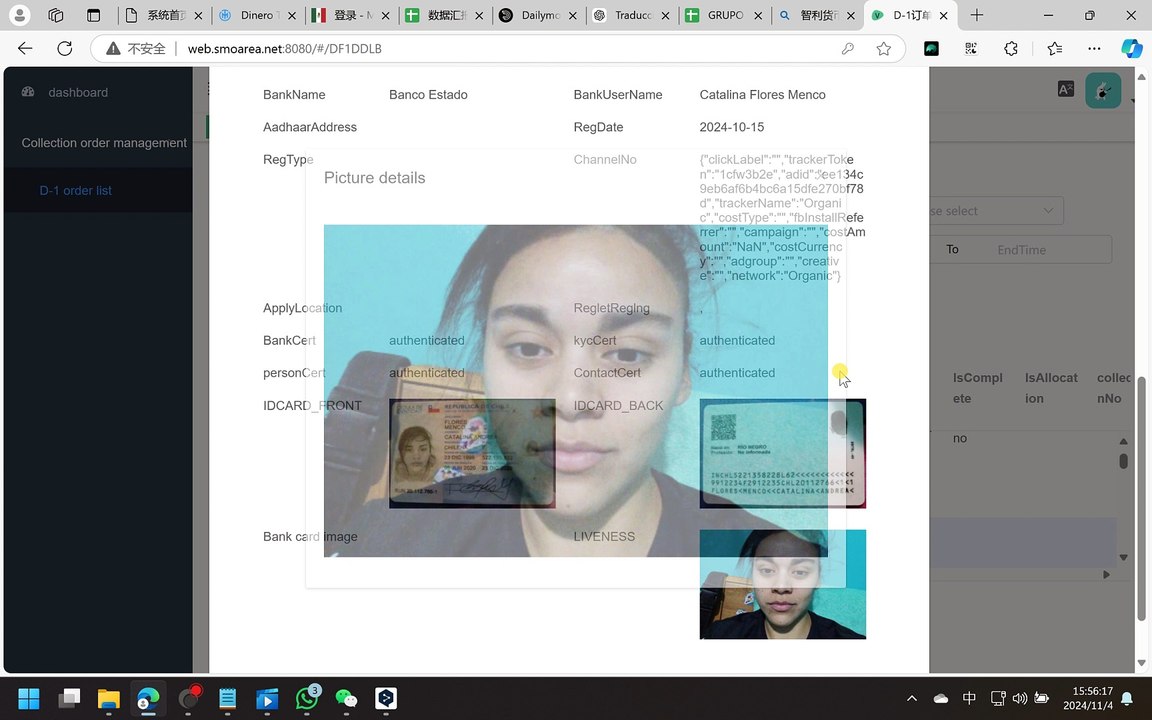Open the IDCARD_BACK thumbnail image
The height and width of the screenshot is (720, 1152).
(782, 453)
